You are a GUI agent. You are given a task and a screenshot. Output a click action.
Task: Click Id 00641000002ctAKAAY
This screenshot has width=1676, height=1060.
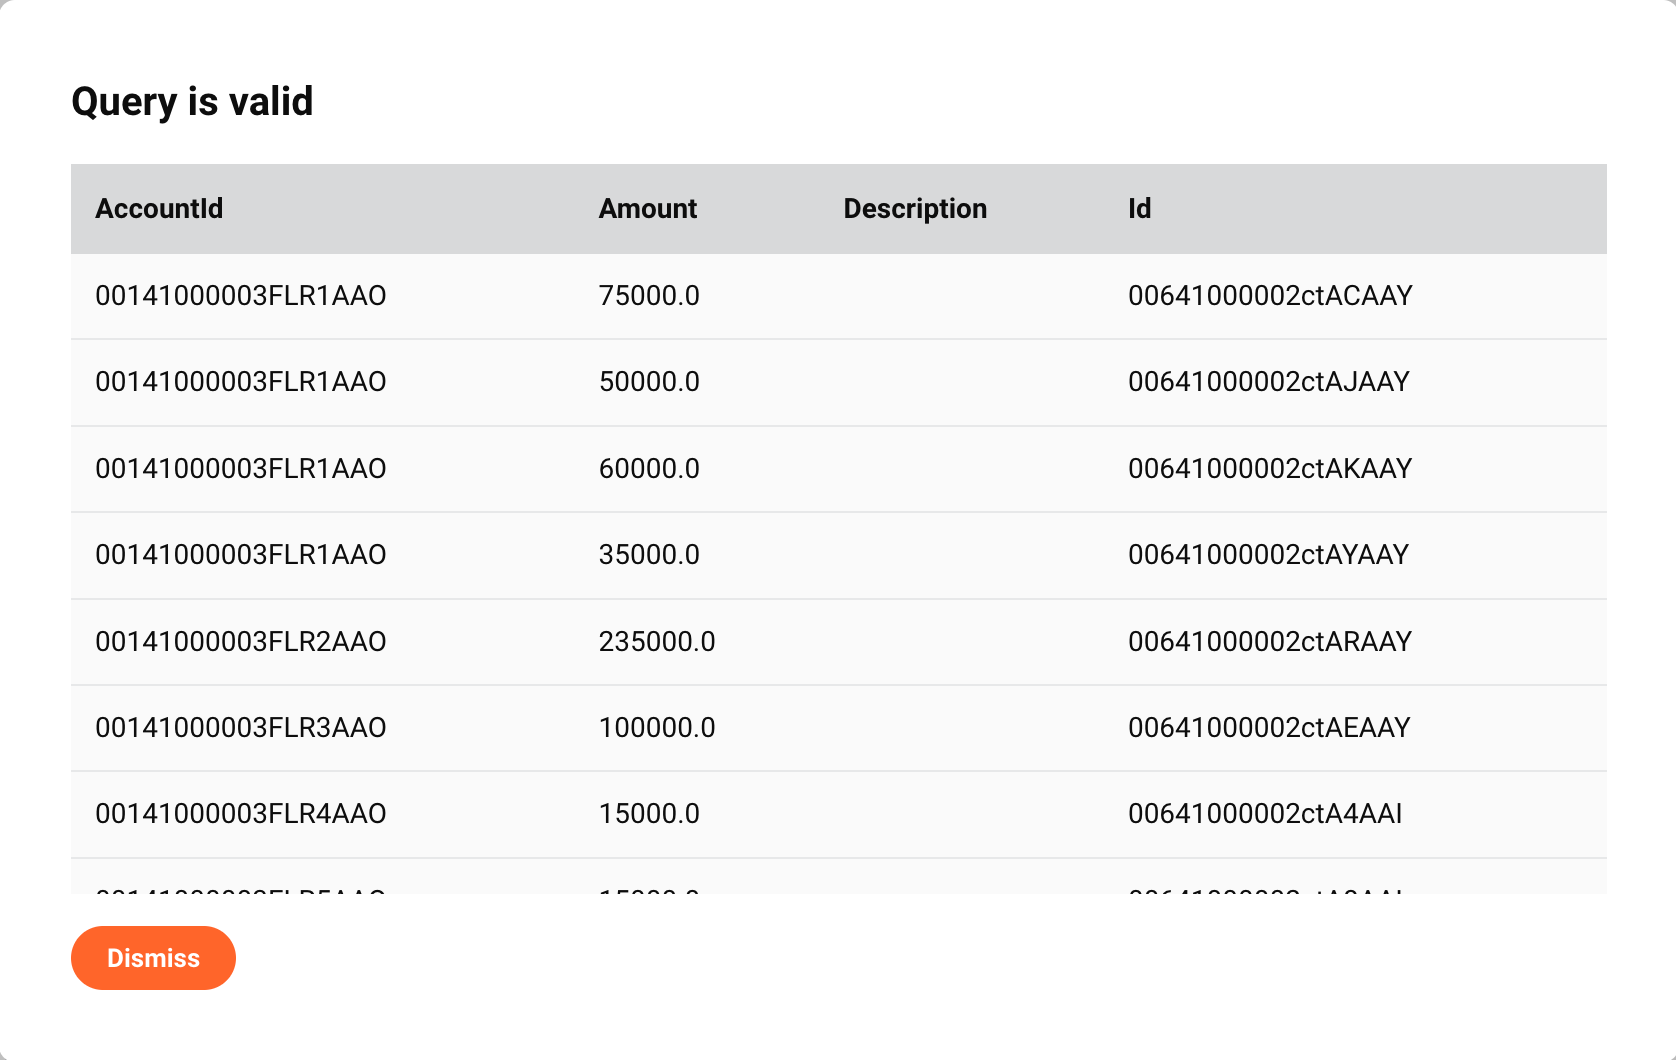coord(1270,469)
